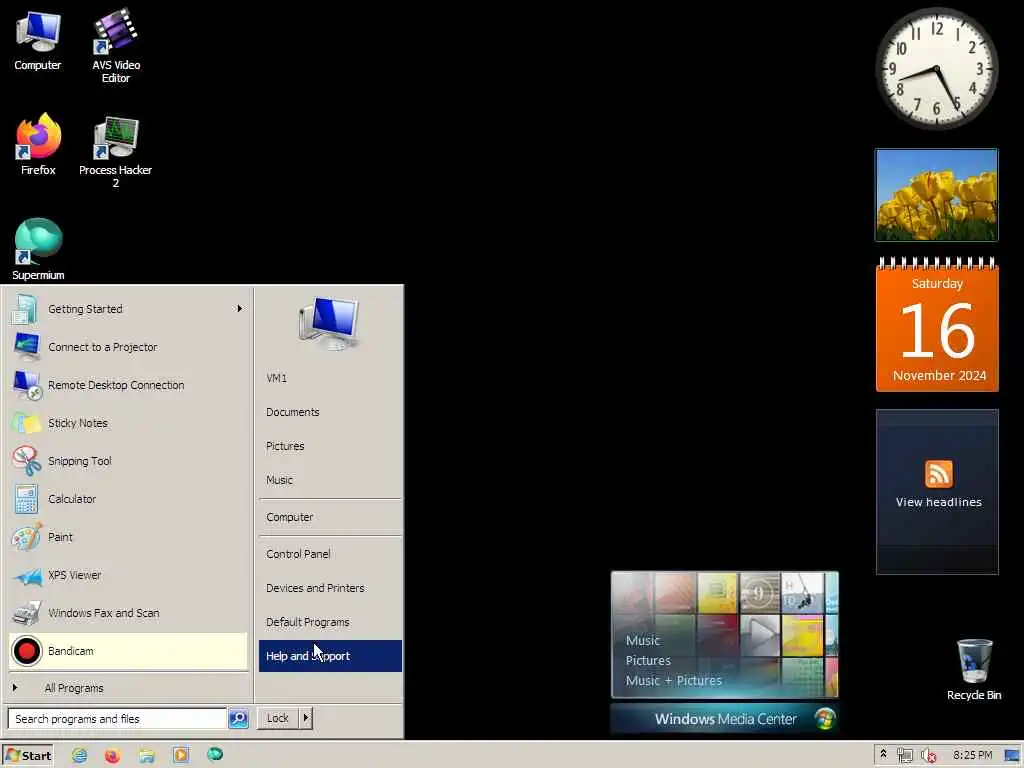This screenshot has width=1024, height=768.
Task: Launch Process Hacker 2 shortcut
Action: [x=116, y=152]
